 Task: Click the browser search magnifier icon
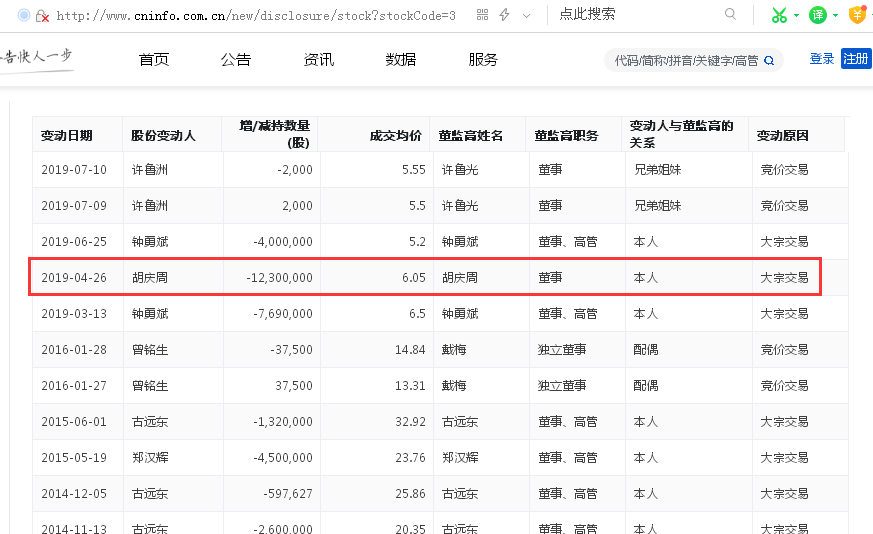click(x=730, y=14)
